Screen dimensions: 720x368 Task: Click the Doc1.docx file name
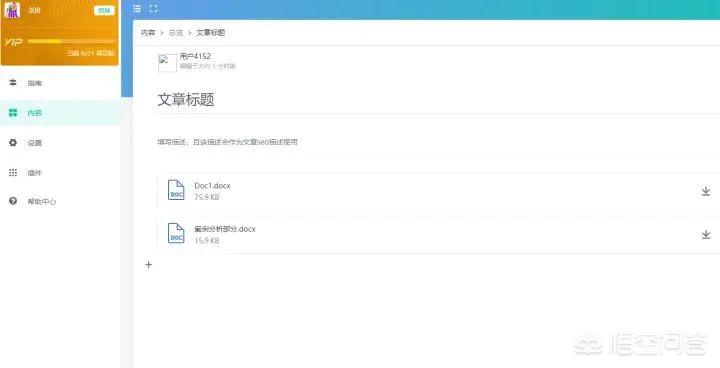pos(212,186)
